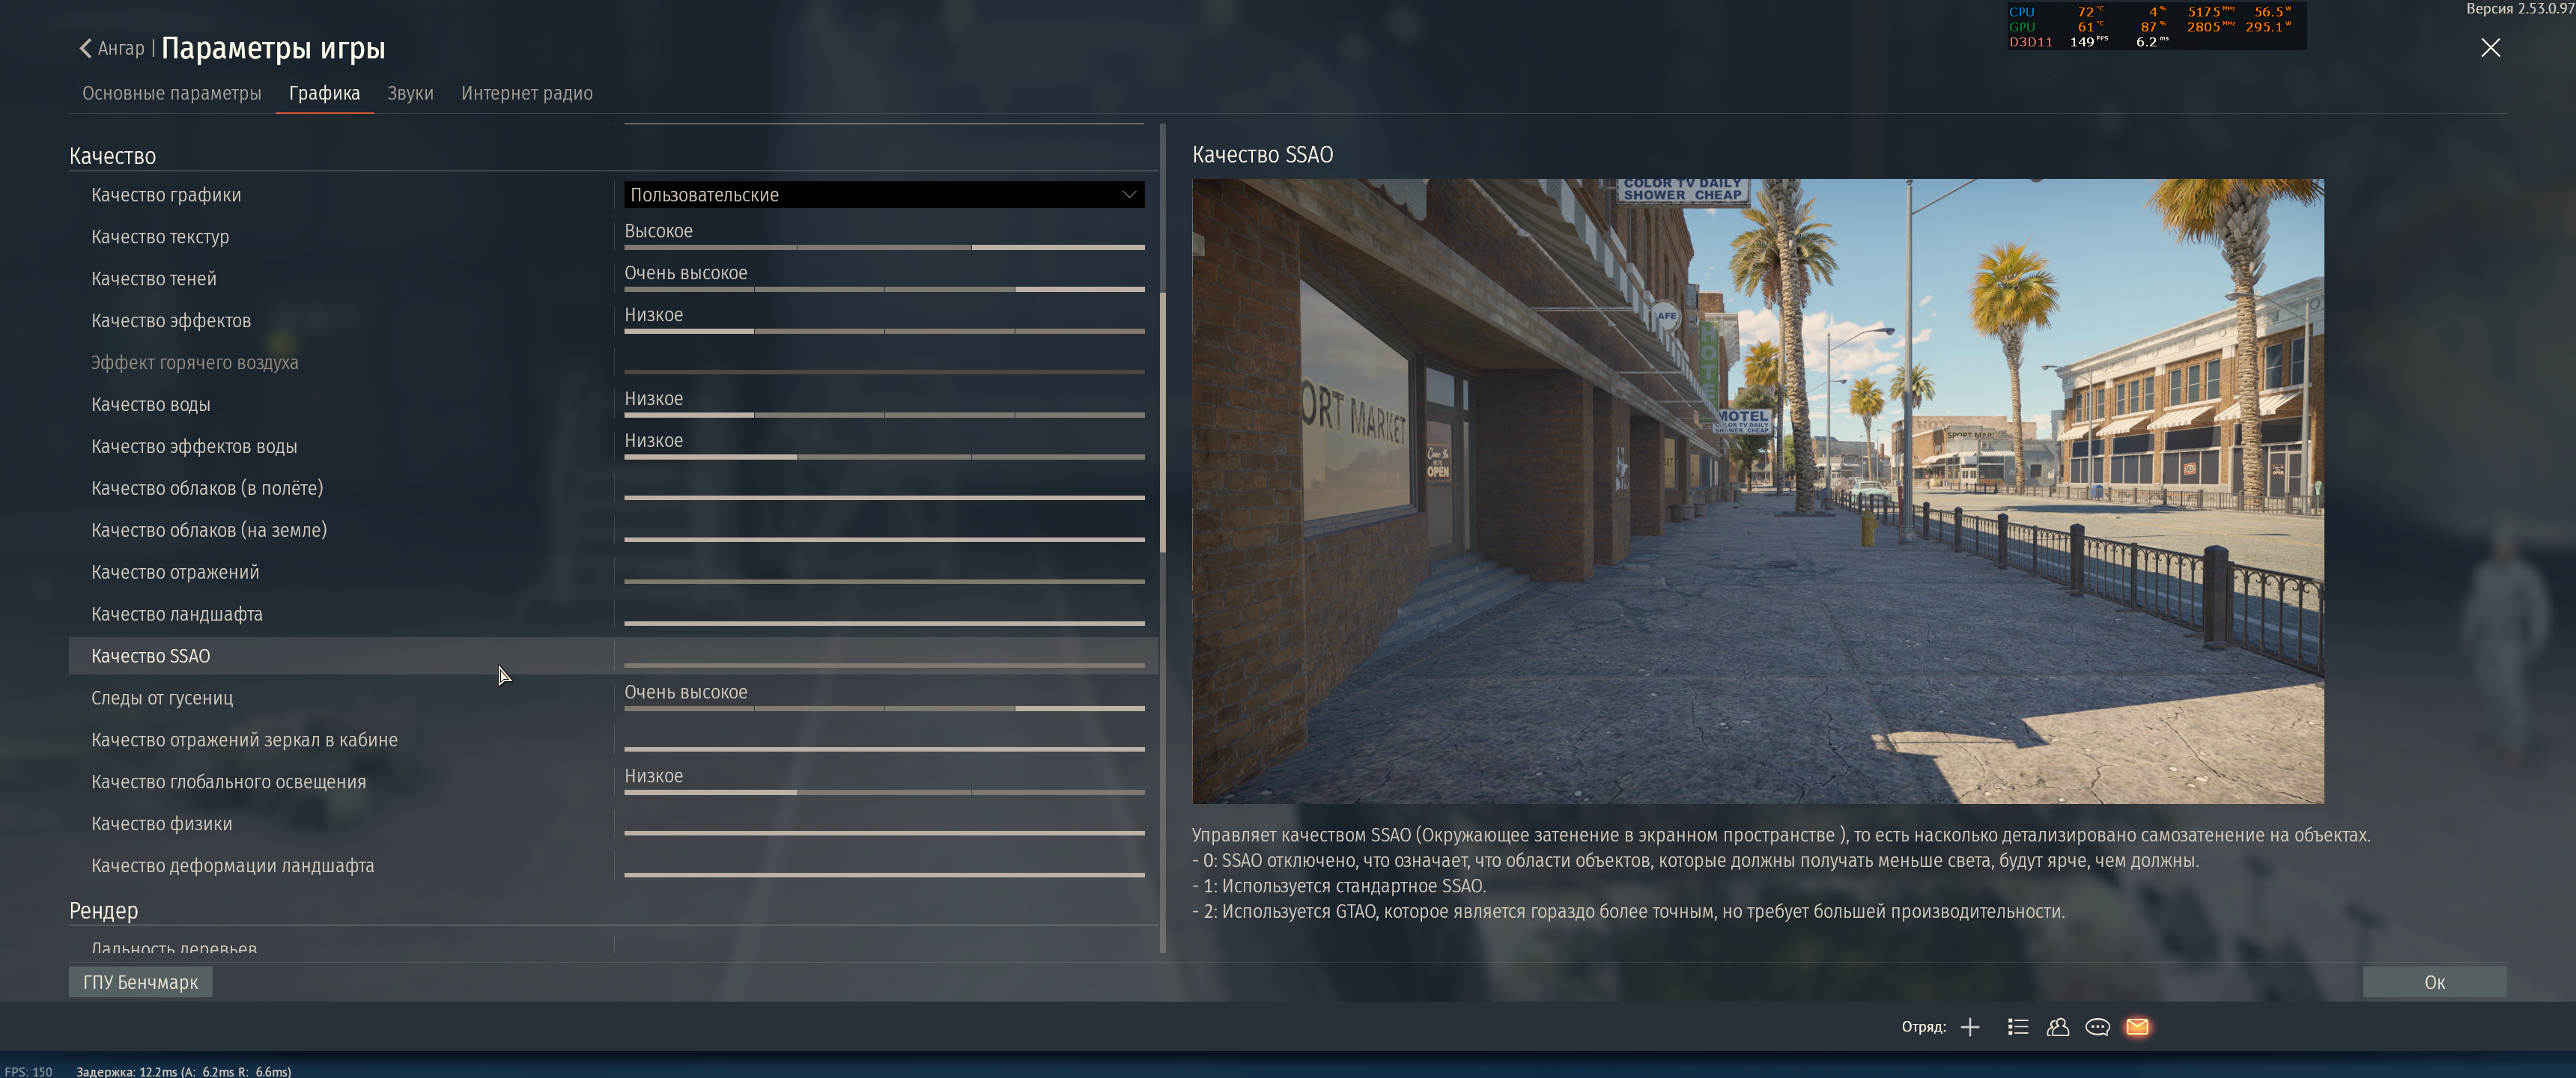The width and height of the screenshot is (2576, 1078).
Task: Click the Следы от гусениц slider
Action: (x=883, y=708)
